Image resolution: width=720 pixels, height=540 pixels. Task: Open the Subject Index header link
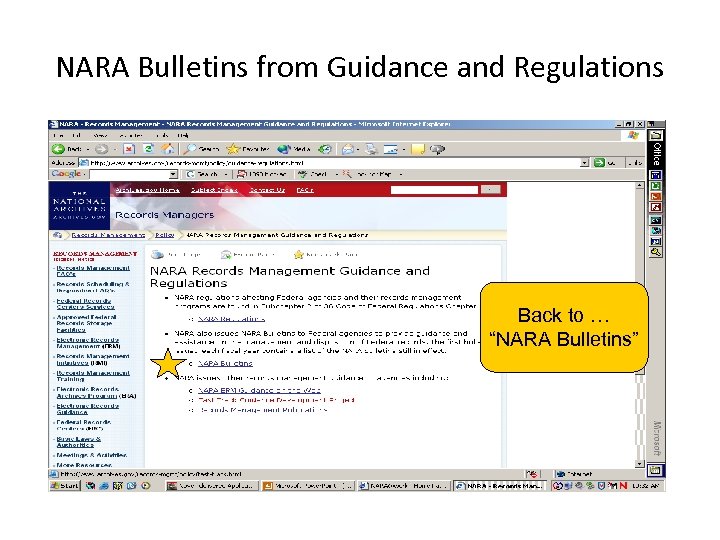point(214,190)
